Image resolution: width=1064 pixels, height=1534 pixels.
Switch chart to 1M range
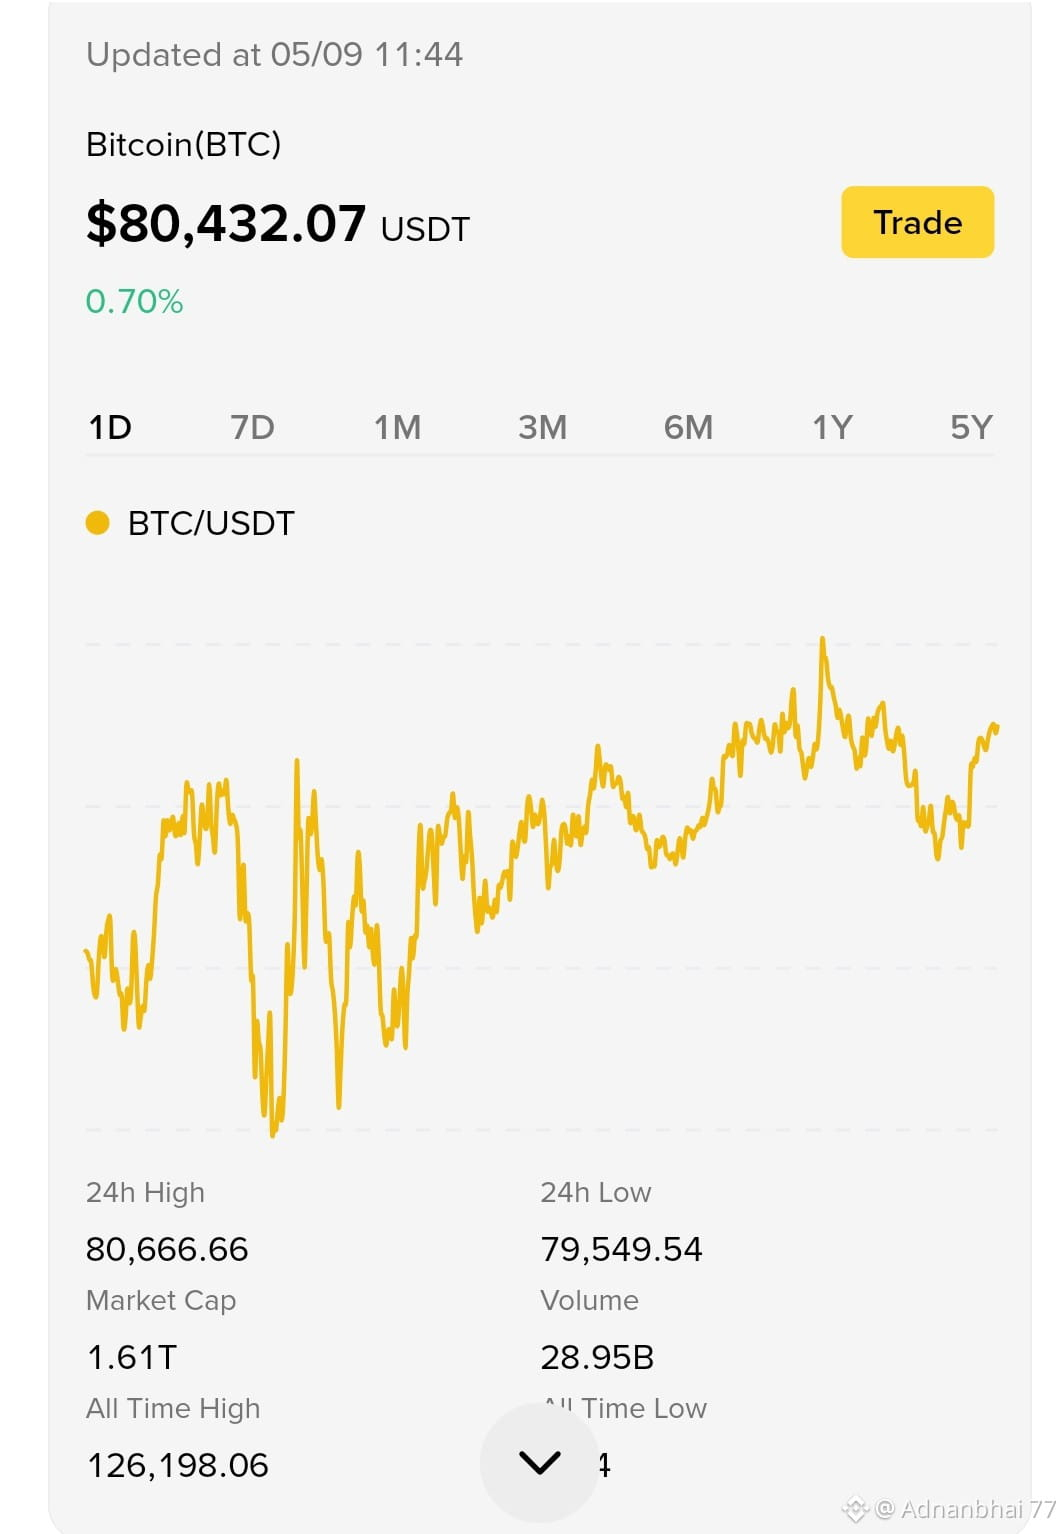[x=397, y=428]
